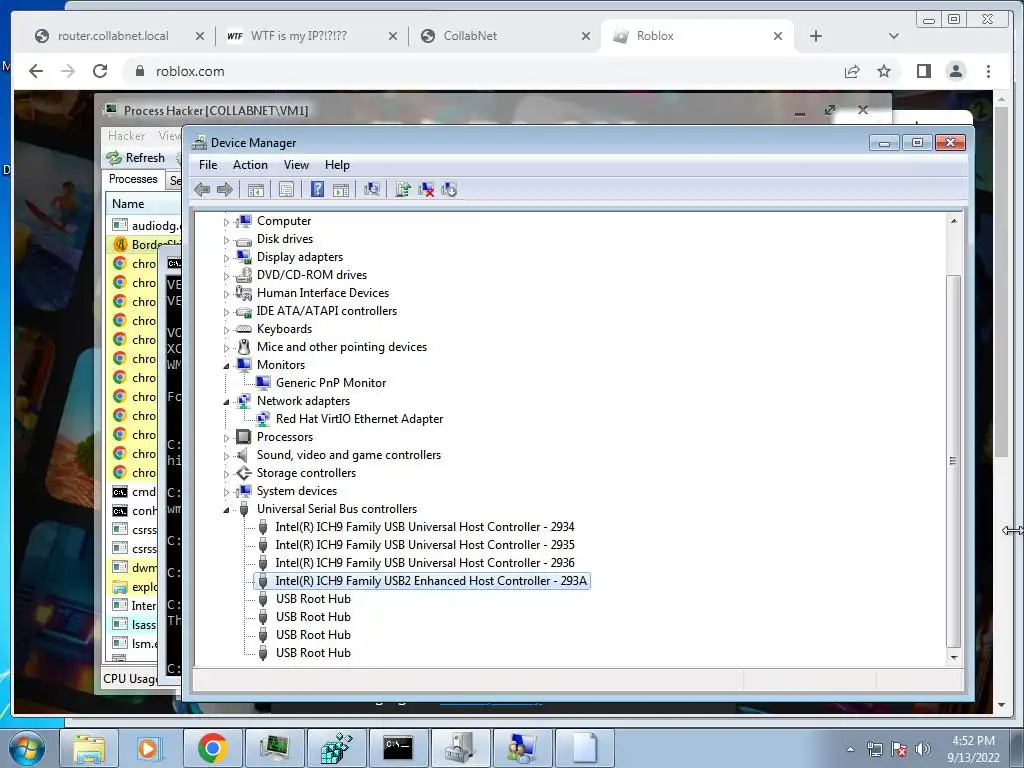Click the Device Manager vertical scrollbar thumb
Screen dimensions: 1024x768
click(953, 460)
